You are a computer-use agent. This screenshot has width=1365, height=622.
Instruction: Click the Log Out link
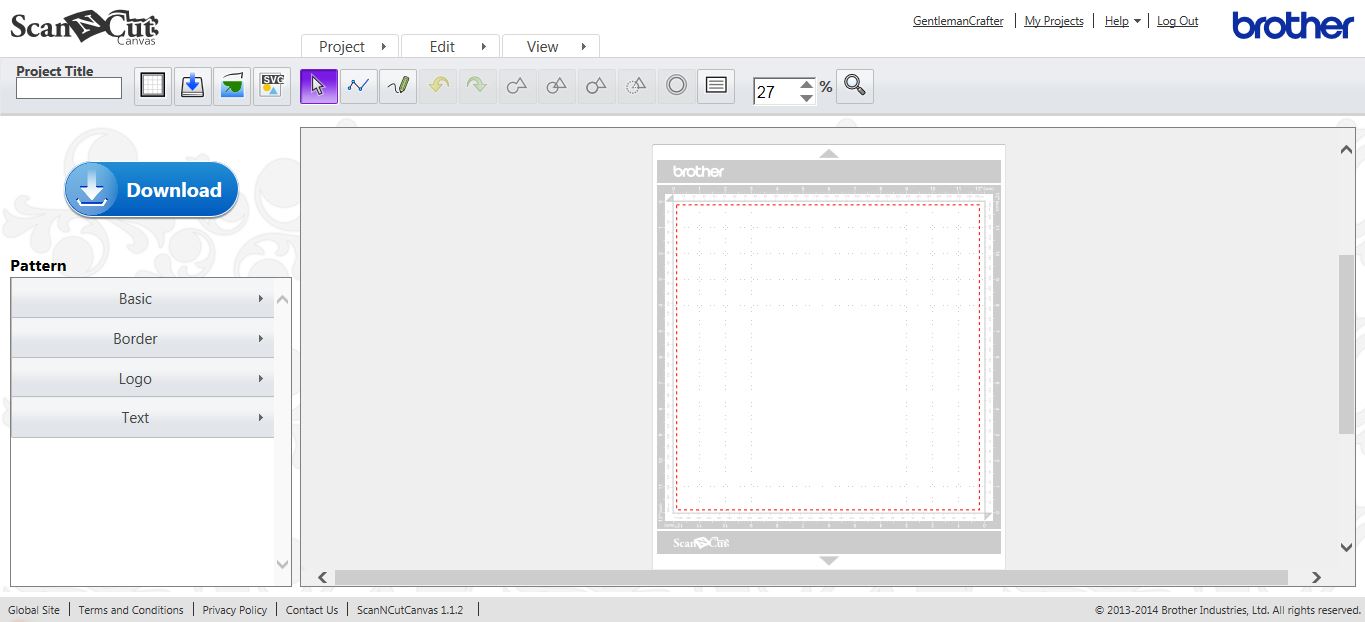[1177, 20]
